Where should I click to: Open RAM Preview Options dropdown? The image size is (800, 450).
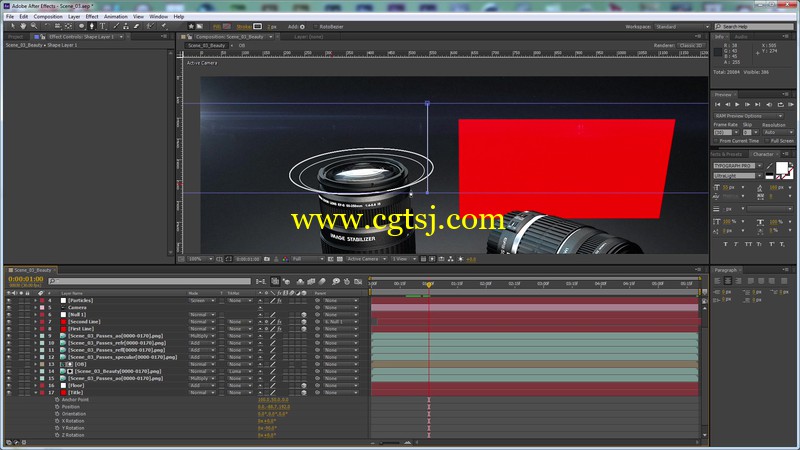pos(748,116)
